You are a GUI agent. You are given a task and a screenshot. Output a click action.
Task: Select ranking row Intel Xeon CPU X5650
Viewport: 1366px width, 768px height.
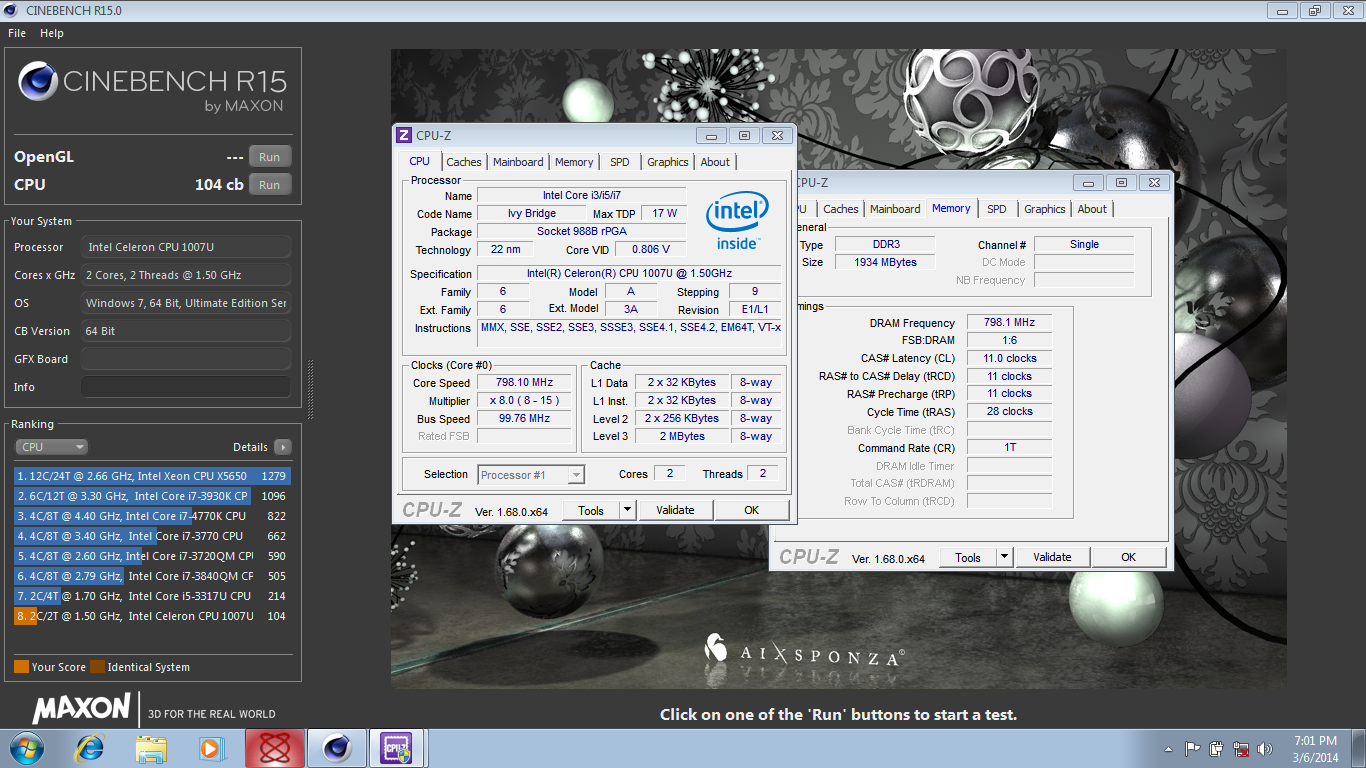tap(152, 476)
